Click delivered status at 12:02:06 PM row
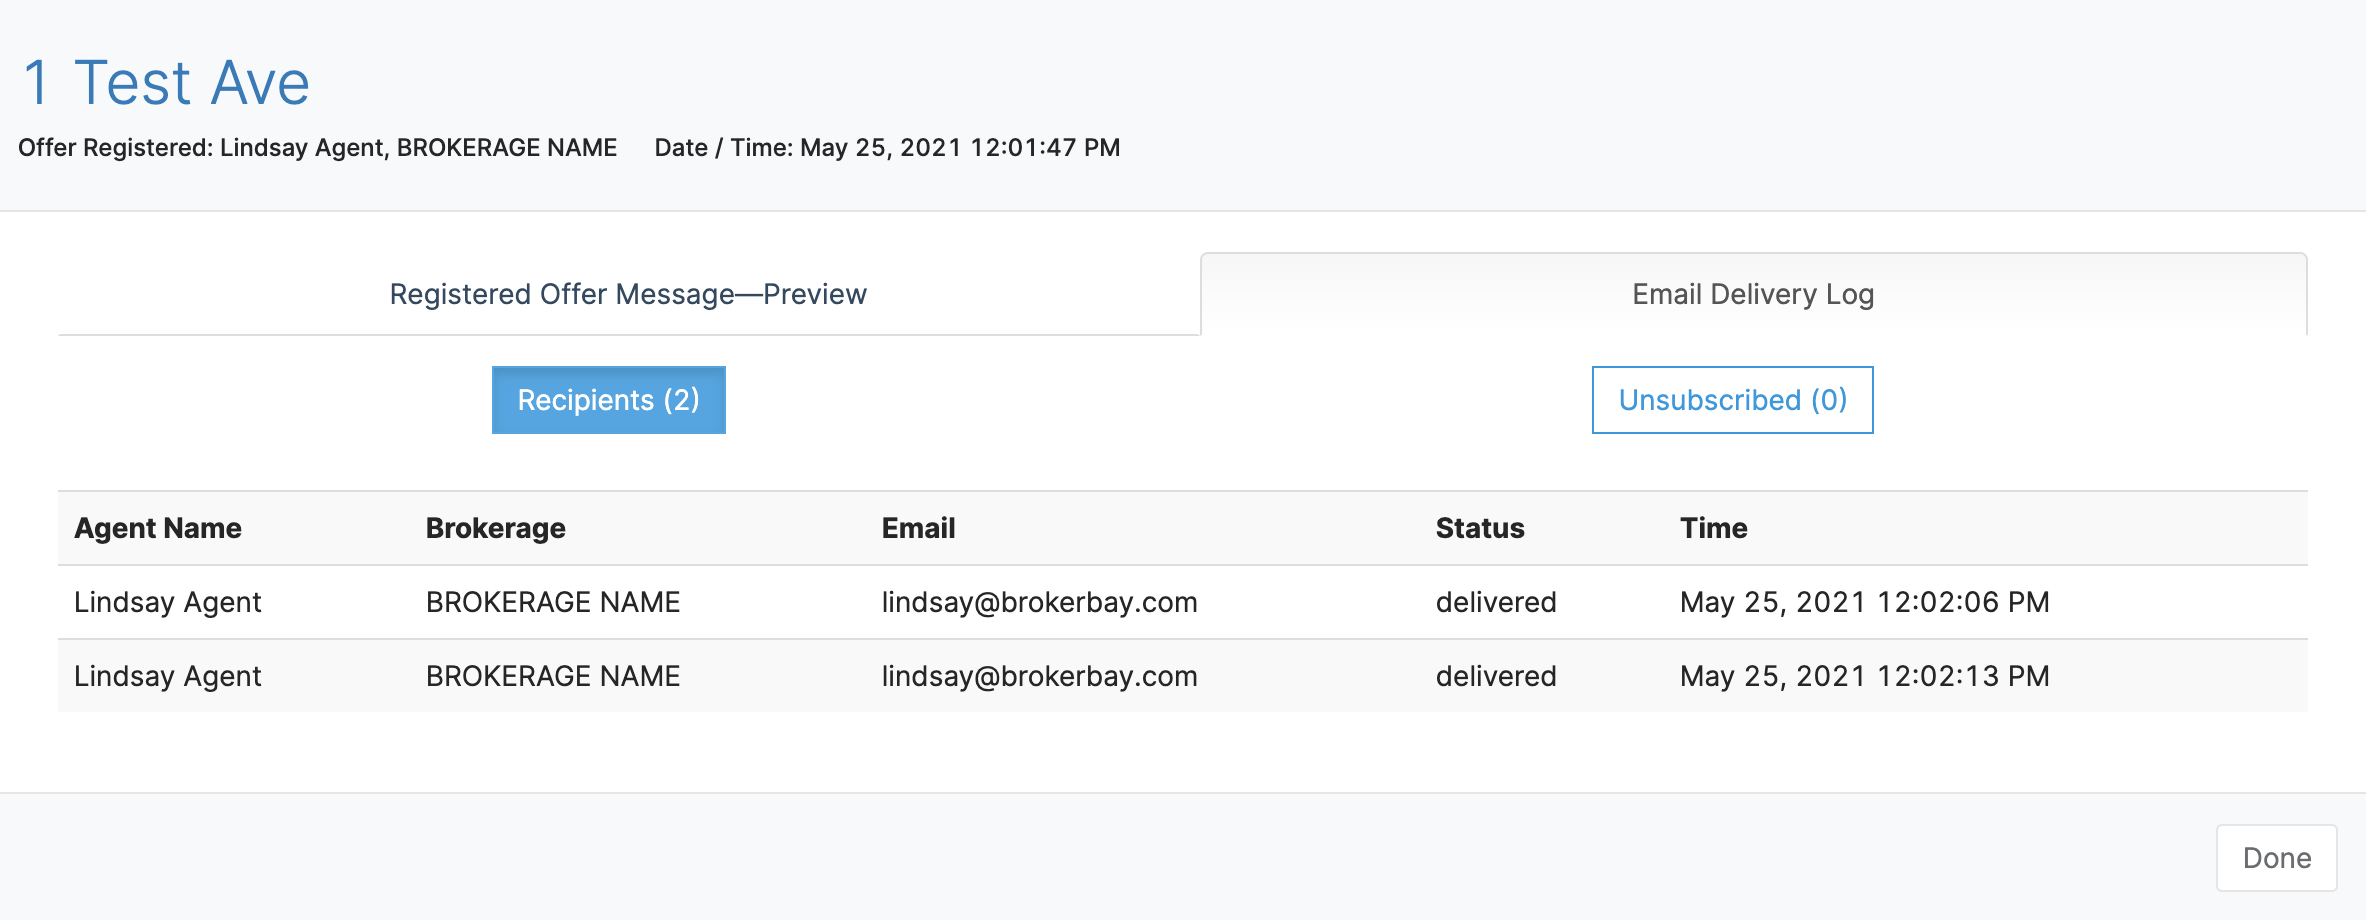 click(1496, 602)
